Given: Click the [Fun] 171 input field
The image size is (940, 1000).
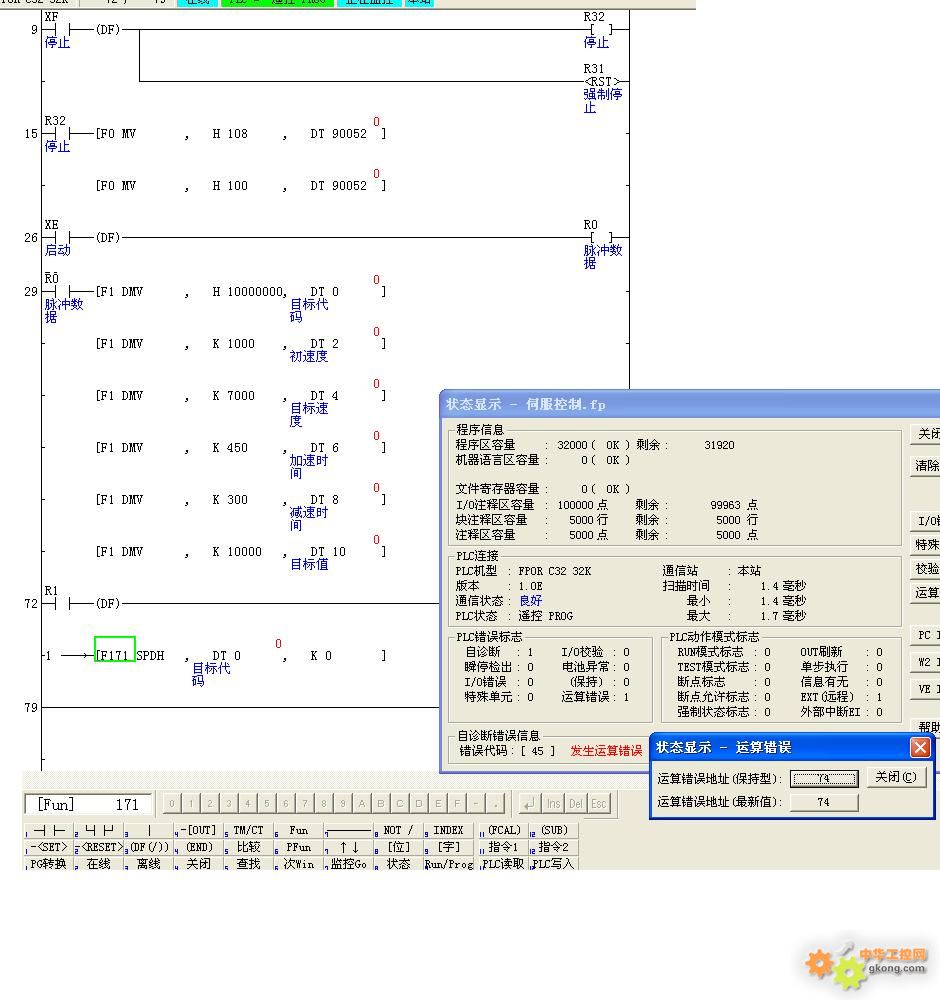Looking at the screenshot, I should tap(88, 804).
